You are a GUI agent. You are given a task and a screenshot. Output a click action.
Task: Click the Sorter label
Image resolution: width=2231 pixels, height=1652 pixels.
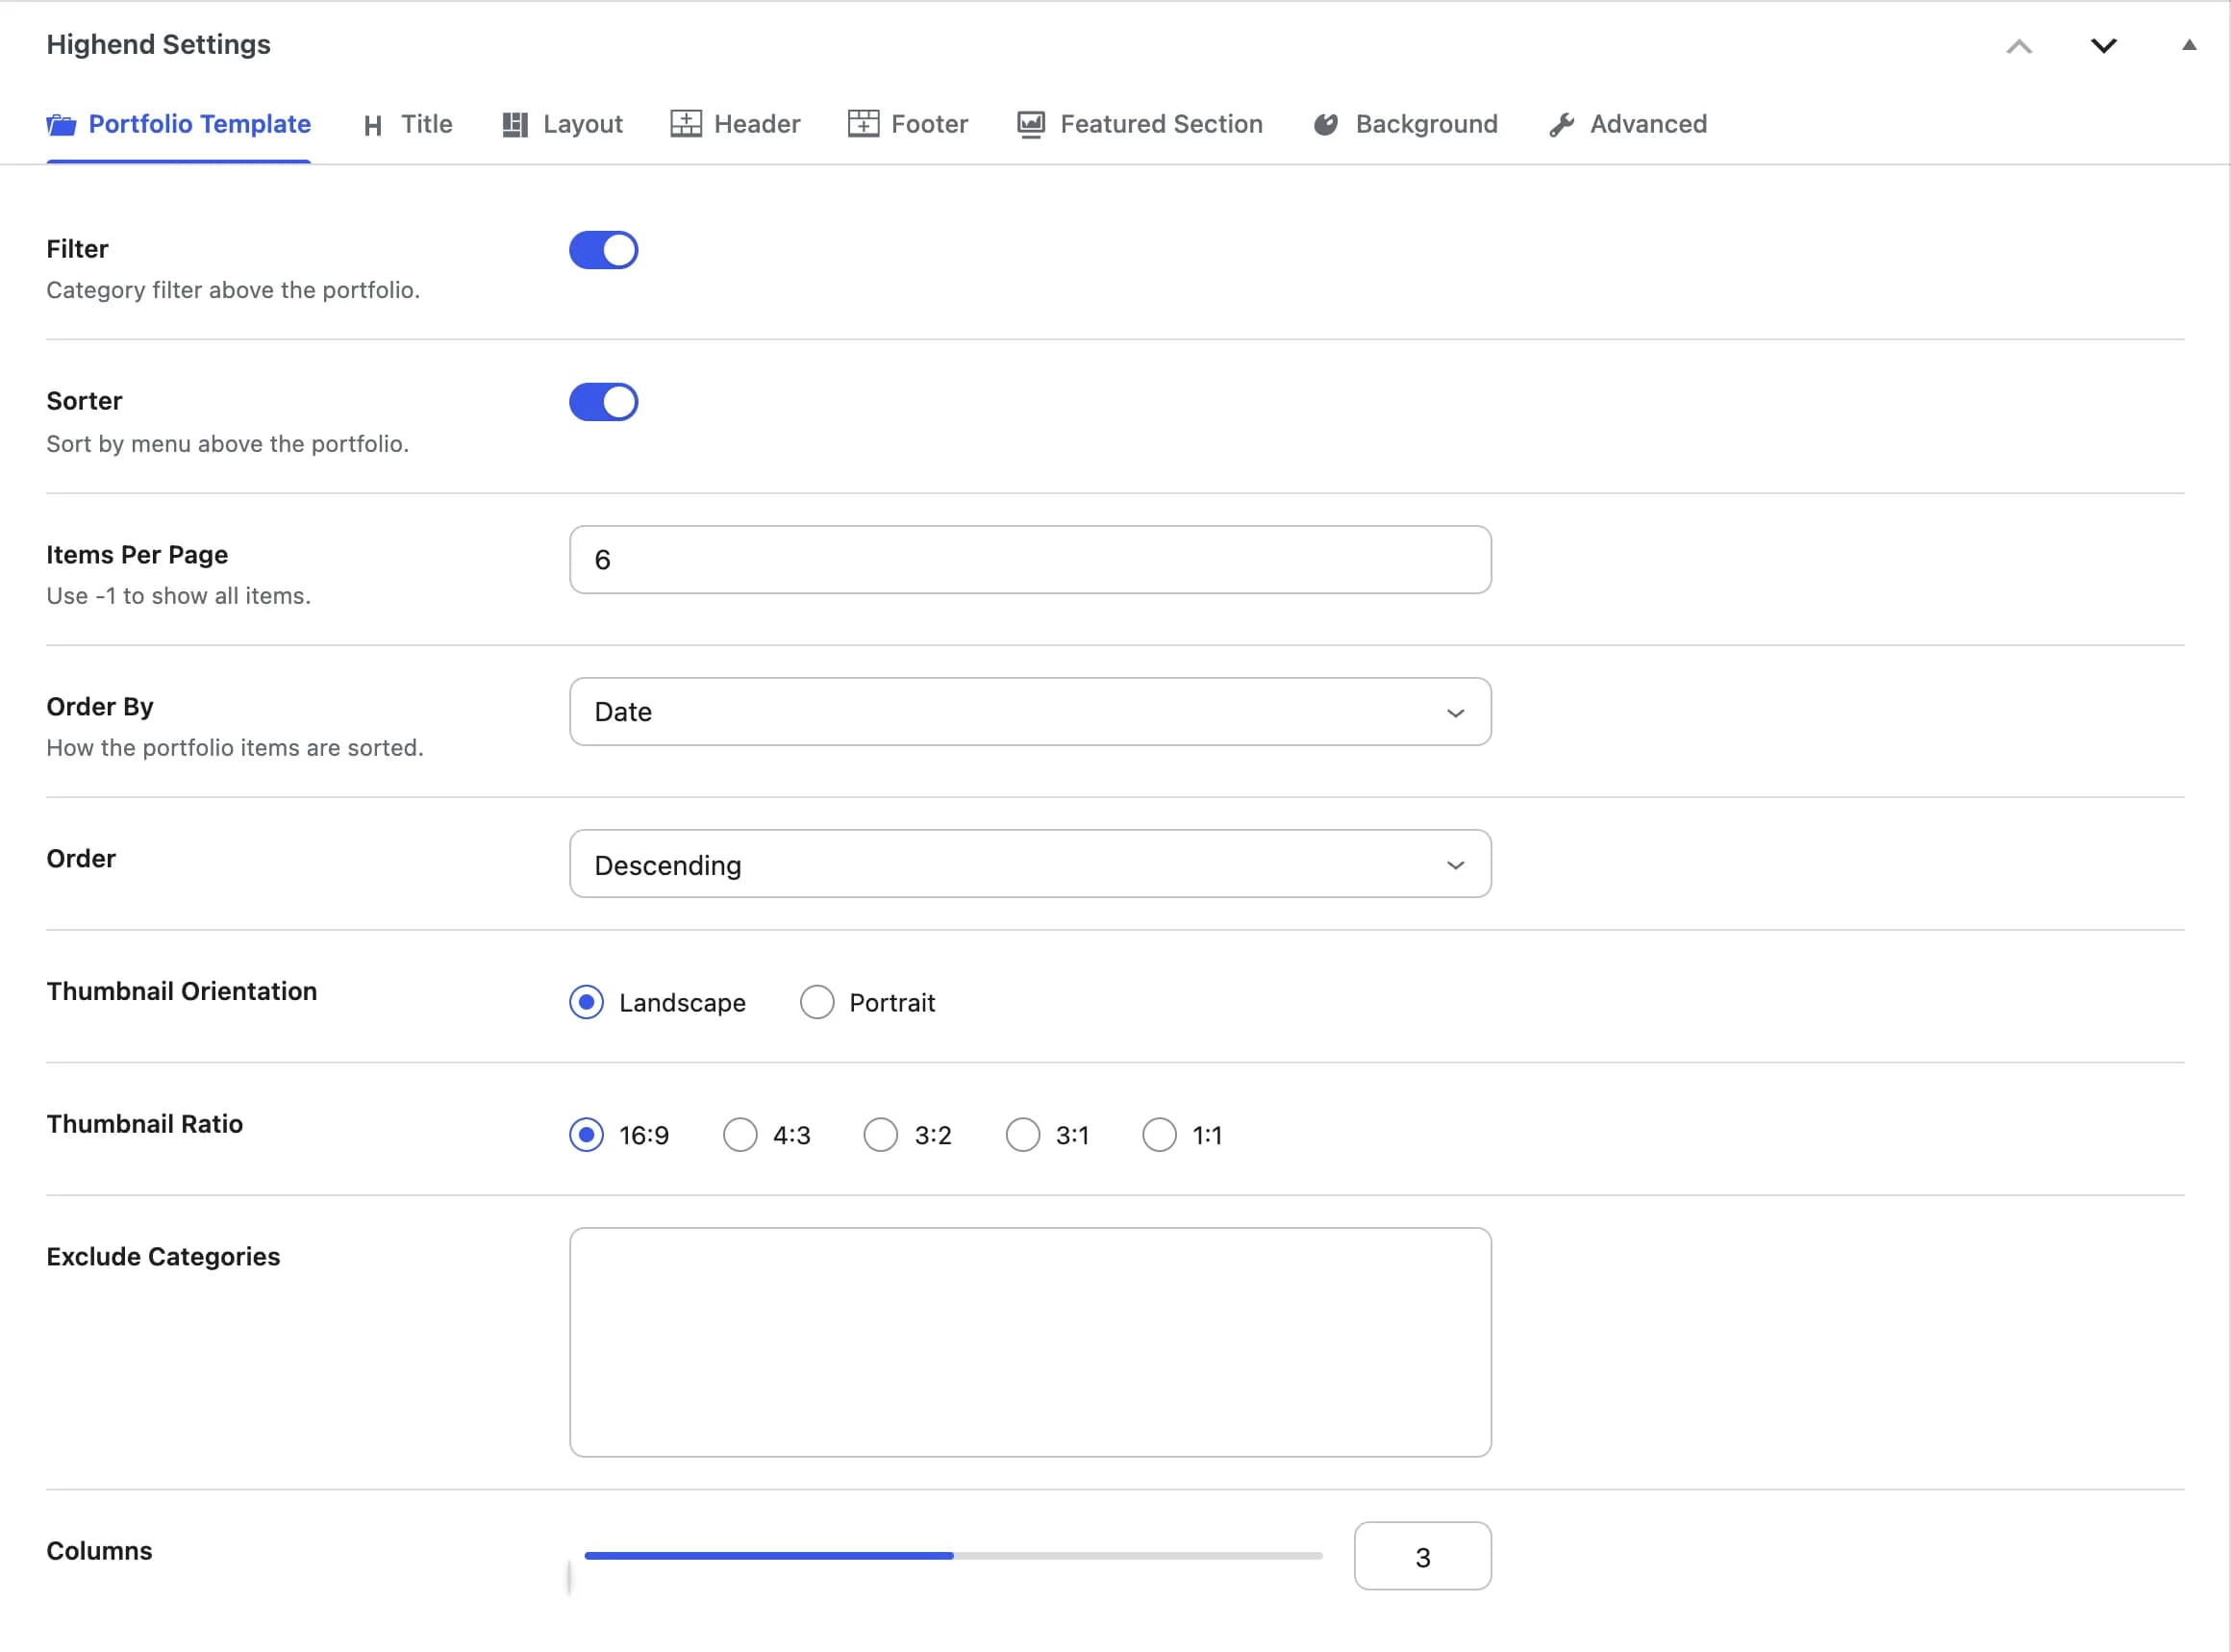pyautogui.click(x=84, y=401)
